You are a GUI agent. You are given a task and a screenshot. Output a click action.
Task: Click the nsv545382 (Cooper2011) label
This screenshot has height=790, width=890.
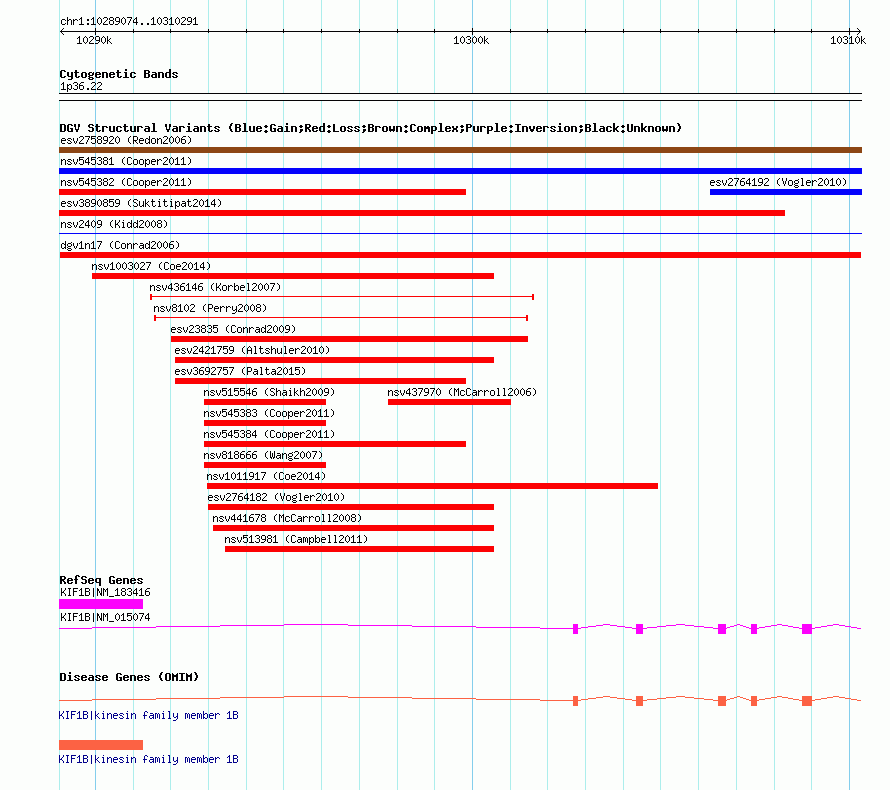click(126, 182)
